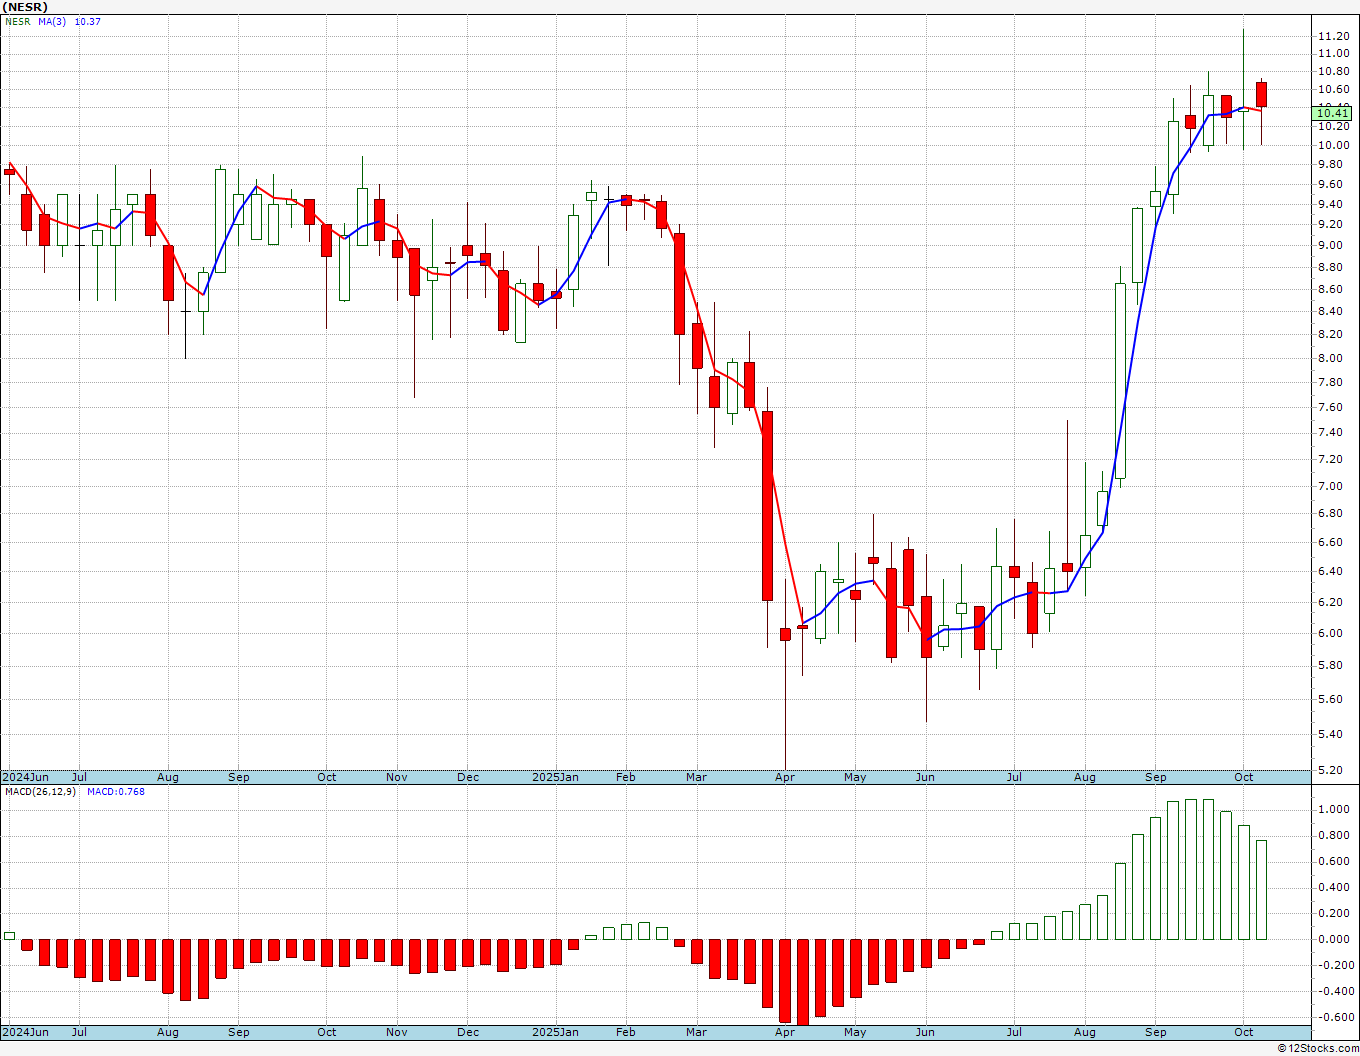Click 2024Jun on the MACD panel date axis

25,1032
